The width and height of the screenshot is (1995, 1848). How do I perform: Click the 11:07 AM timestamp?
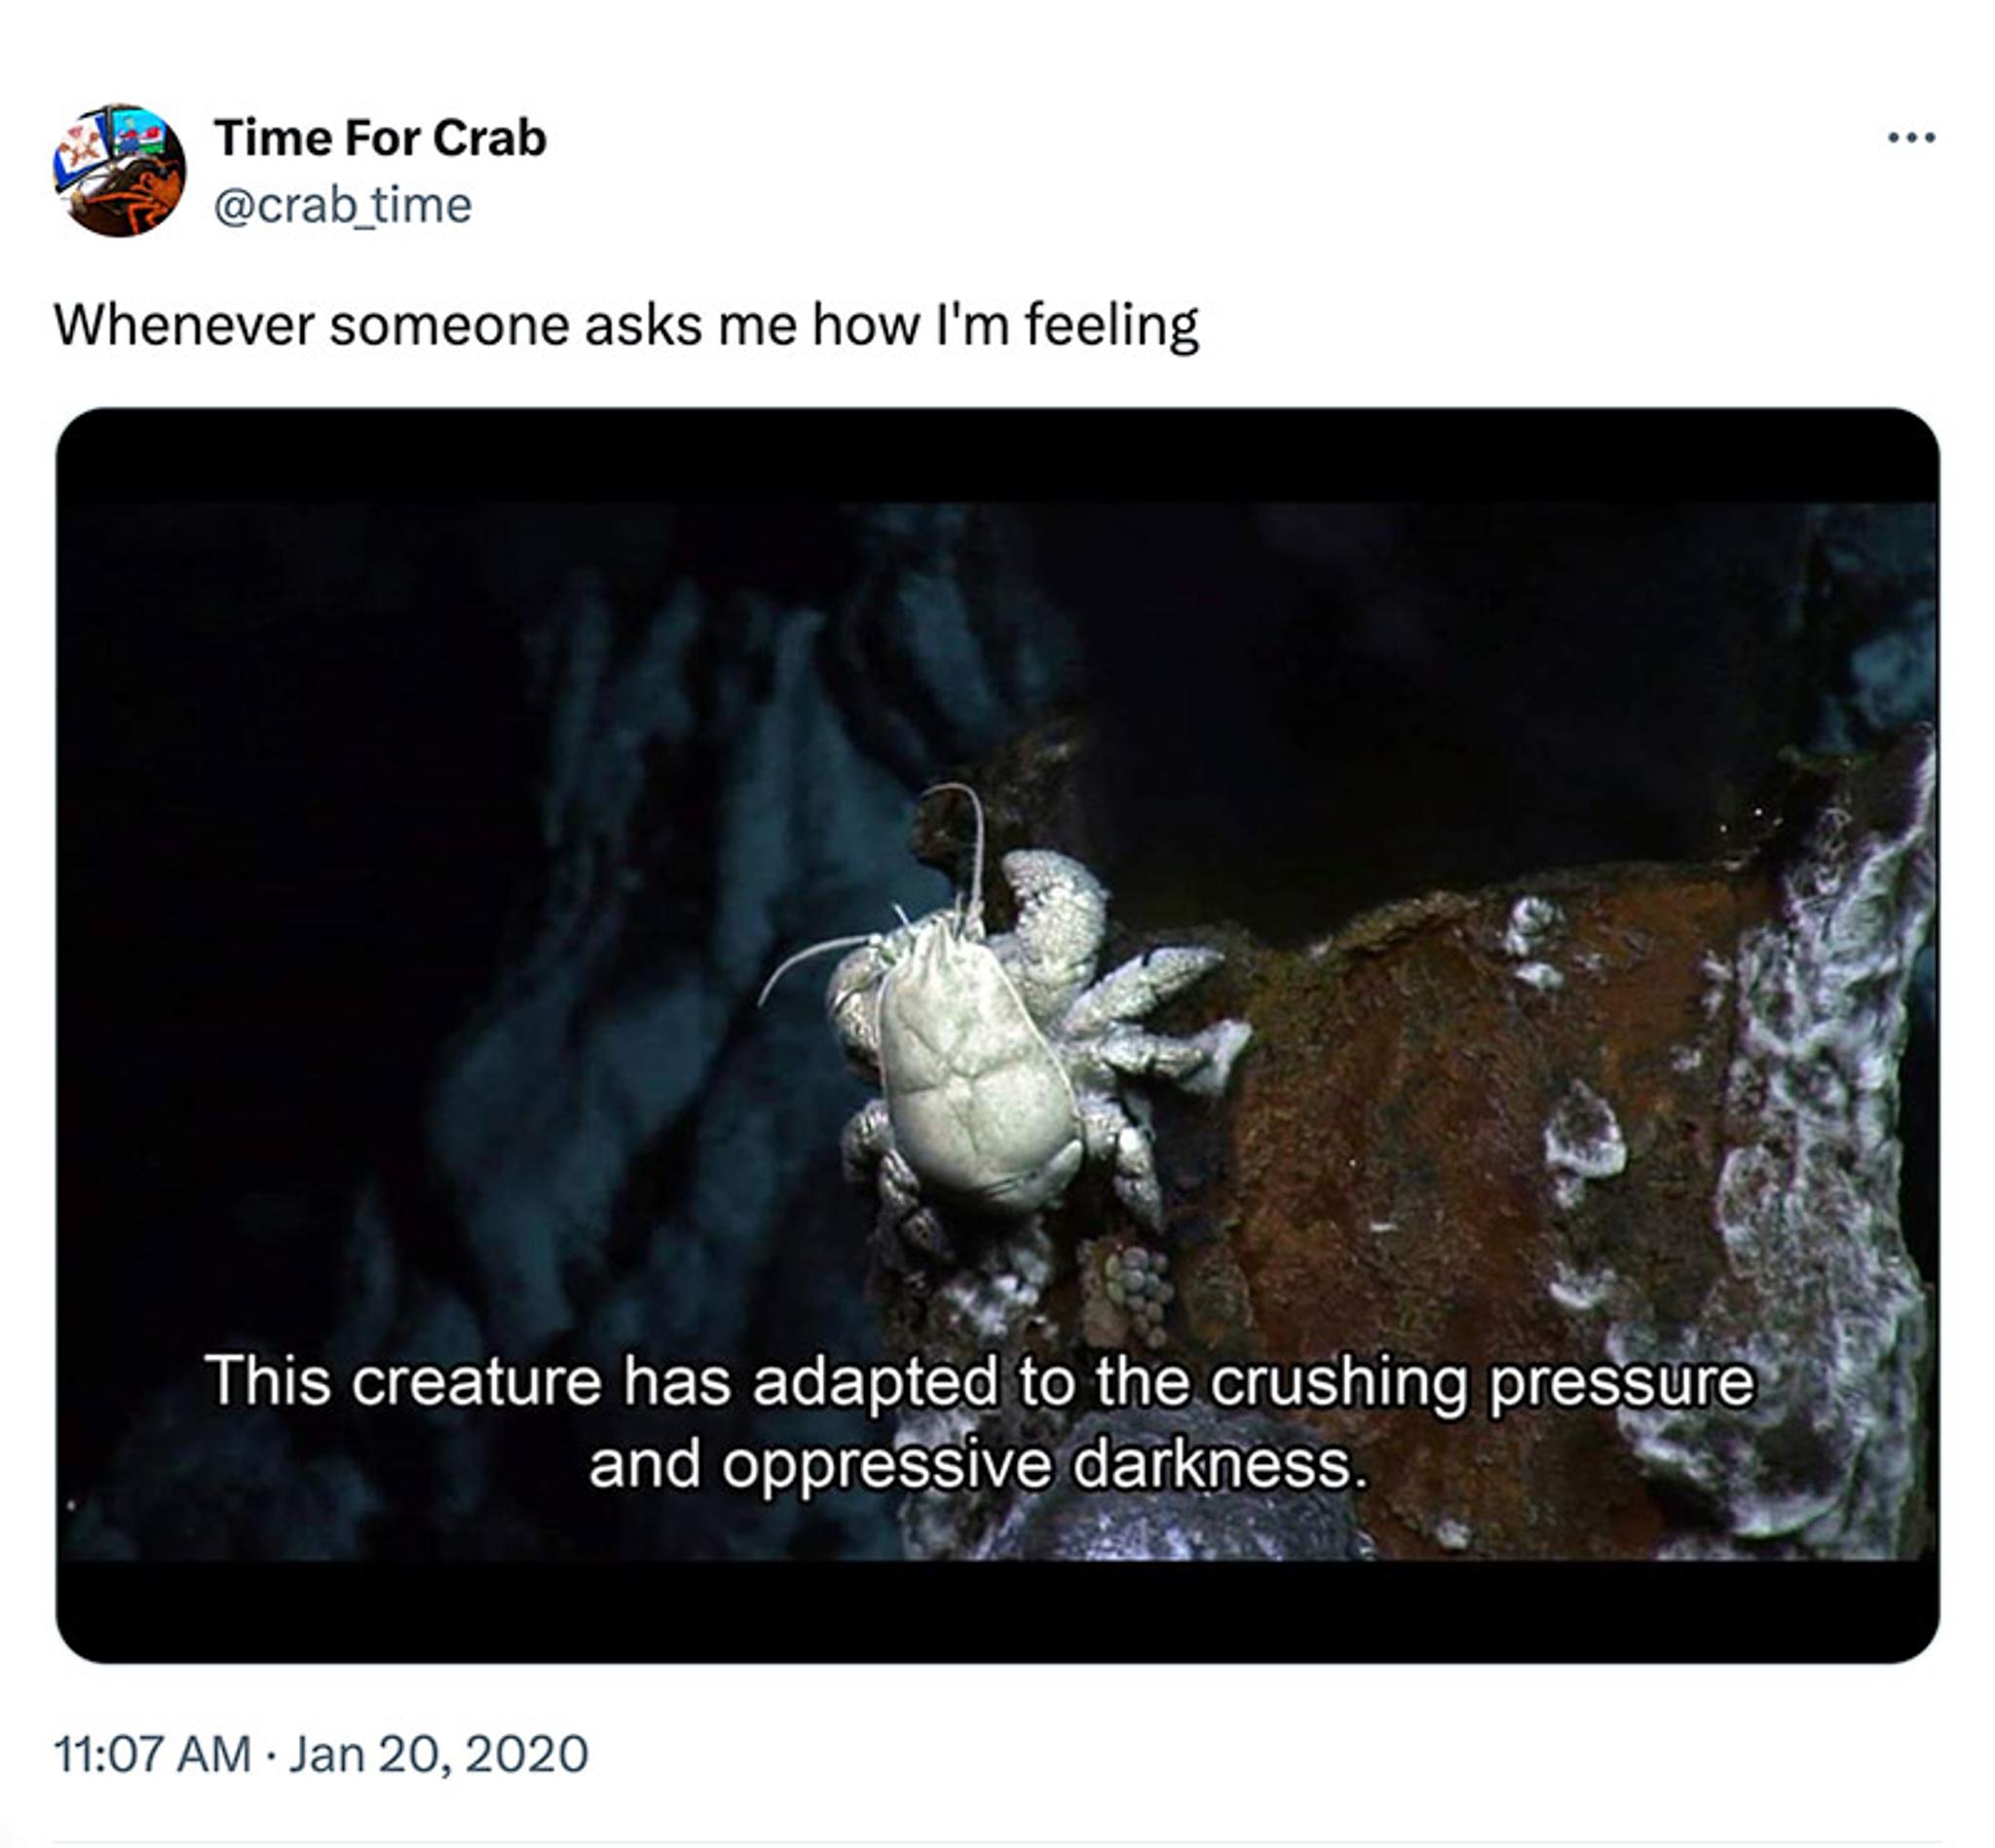click(x=152, y=1754)
